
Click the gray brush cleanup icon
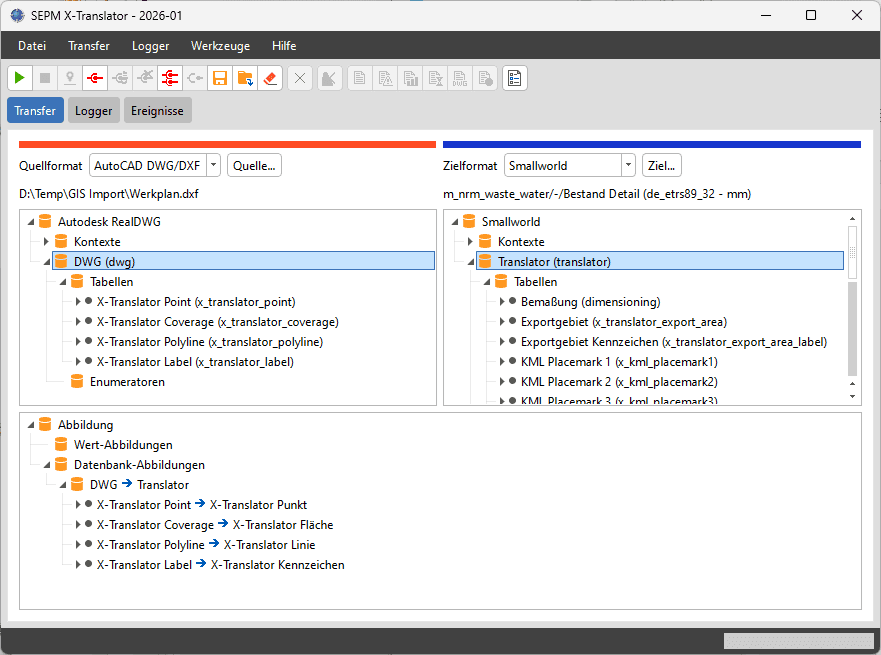330,78
